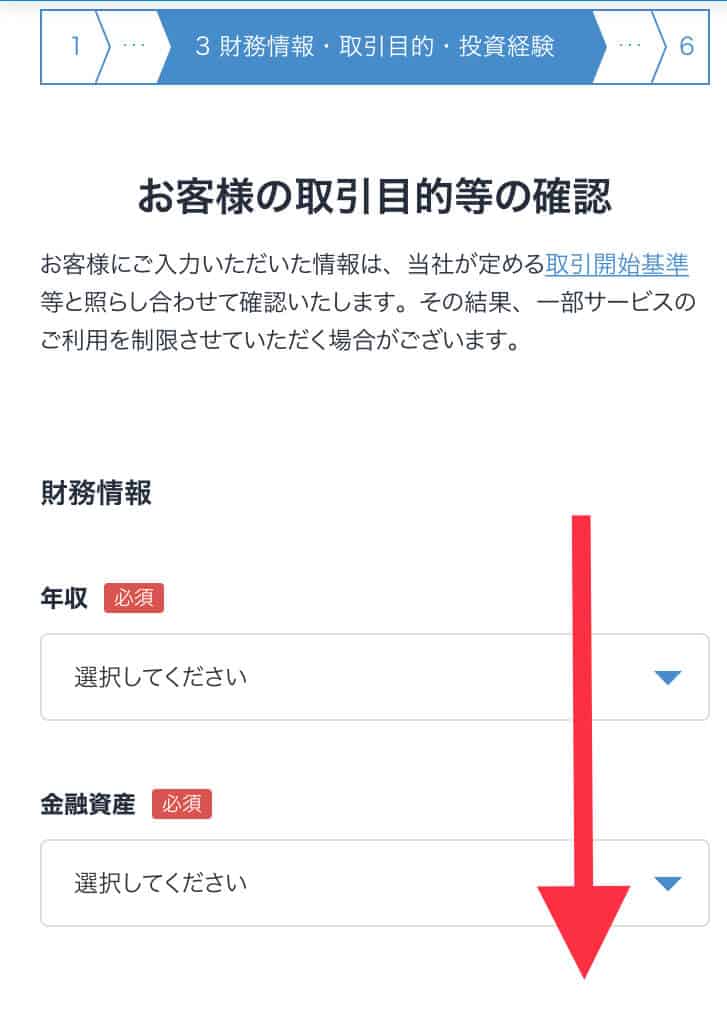This screenshot has width=727, height=1019.
Task: Open the 金融資産 dropdown field
Action: [375, 883]
